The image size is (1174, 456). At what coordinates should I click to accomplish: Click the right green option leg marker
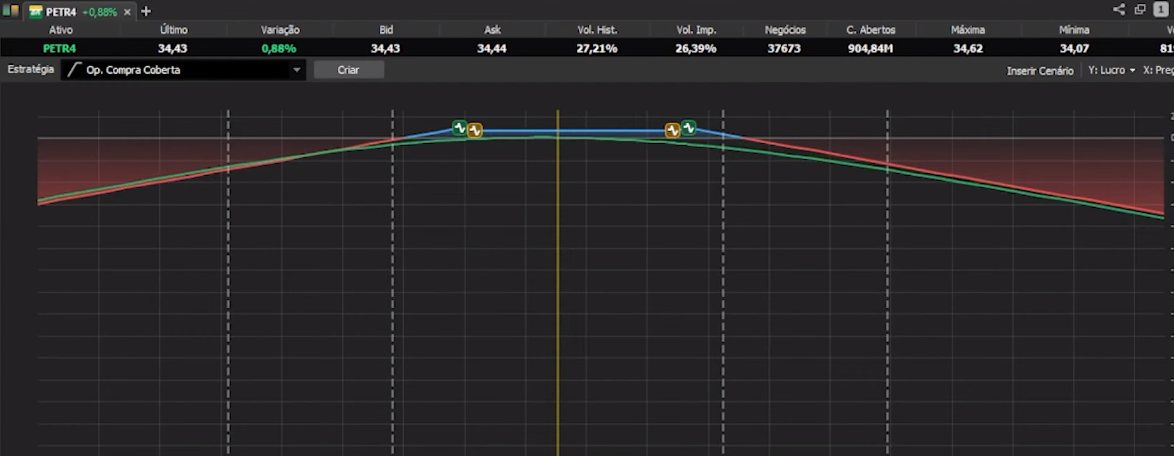[x=689, y=128]
